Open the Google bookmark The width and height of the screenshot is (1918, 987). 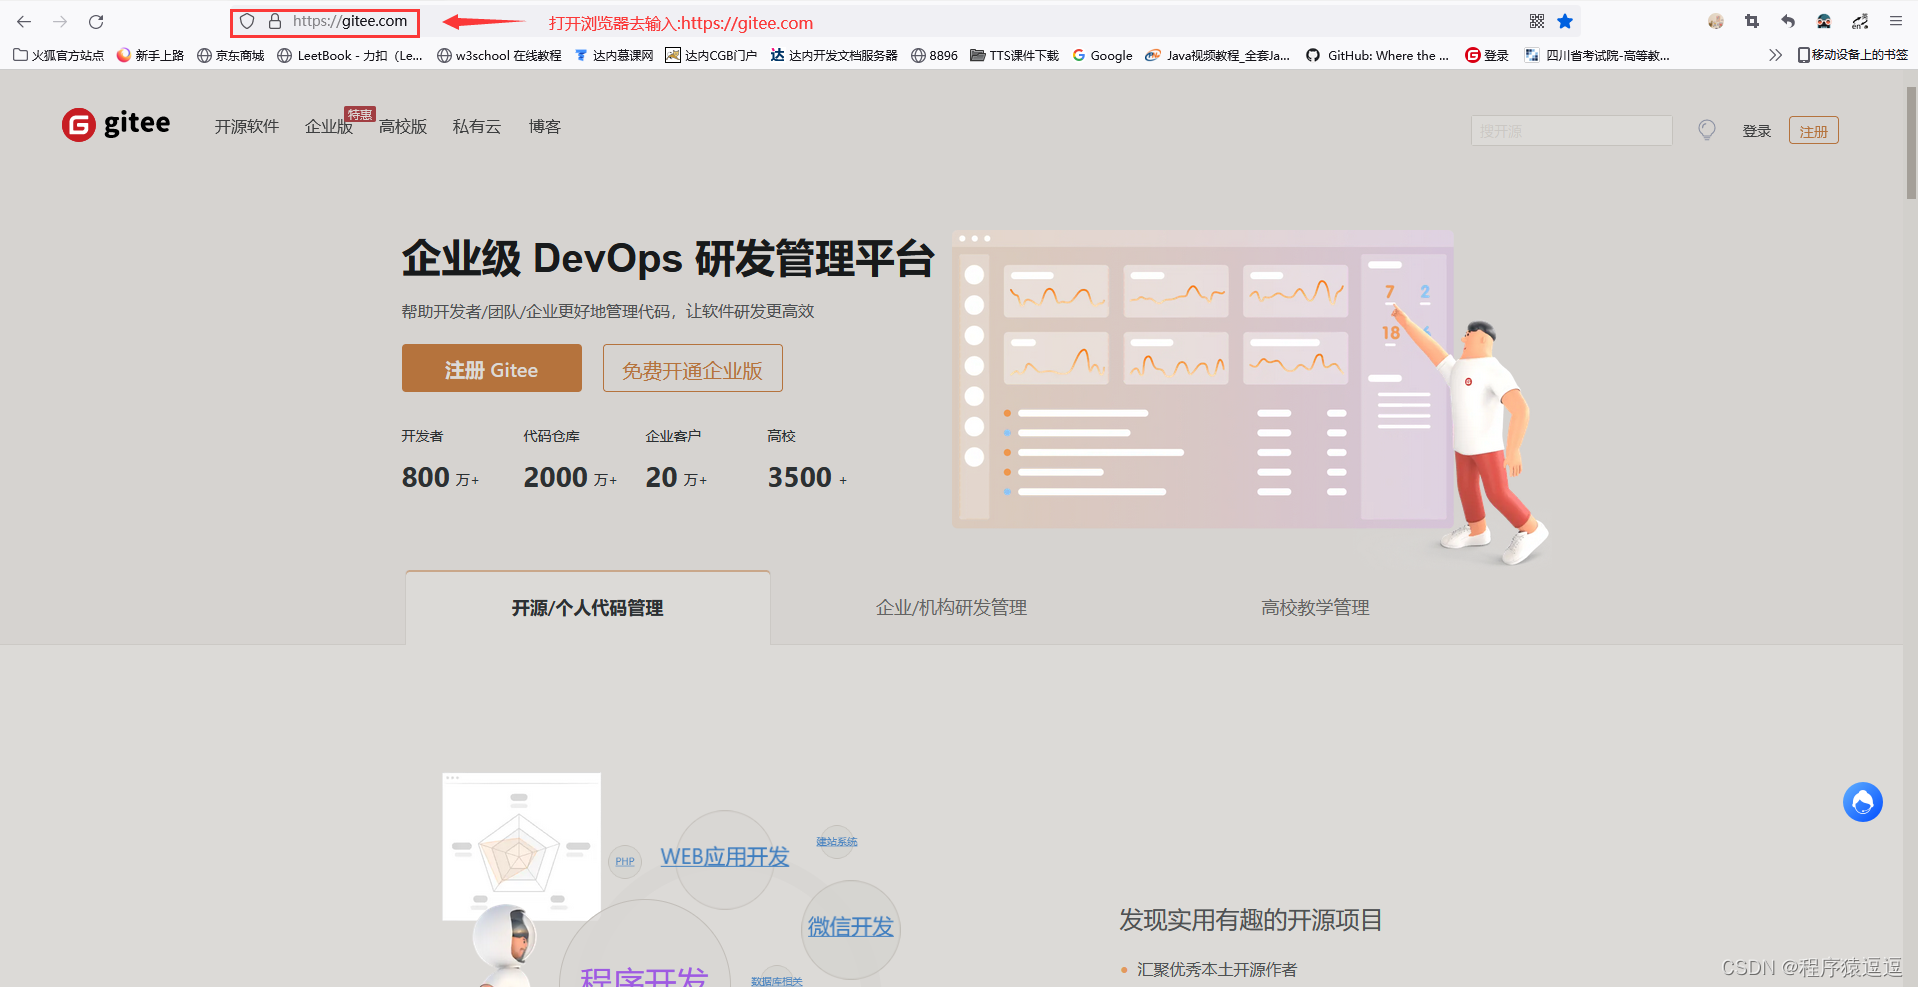[x=1102, y=55]
